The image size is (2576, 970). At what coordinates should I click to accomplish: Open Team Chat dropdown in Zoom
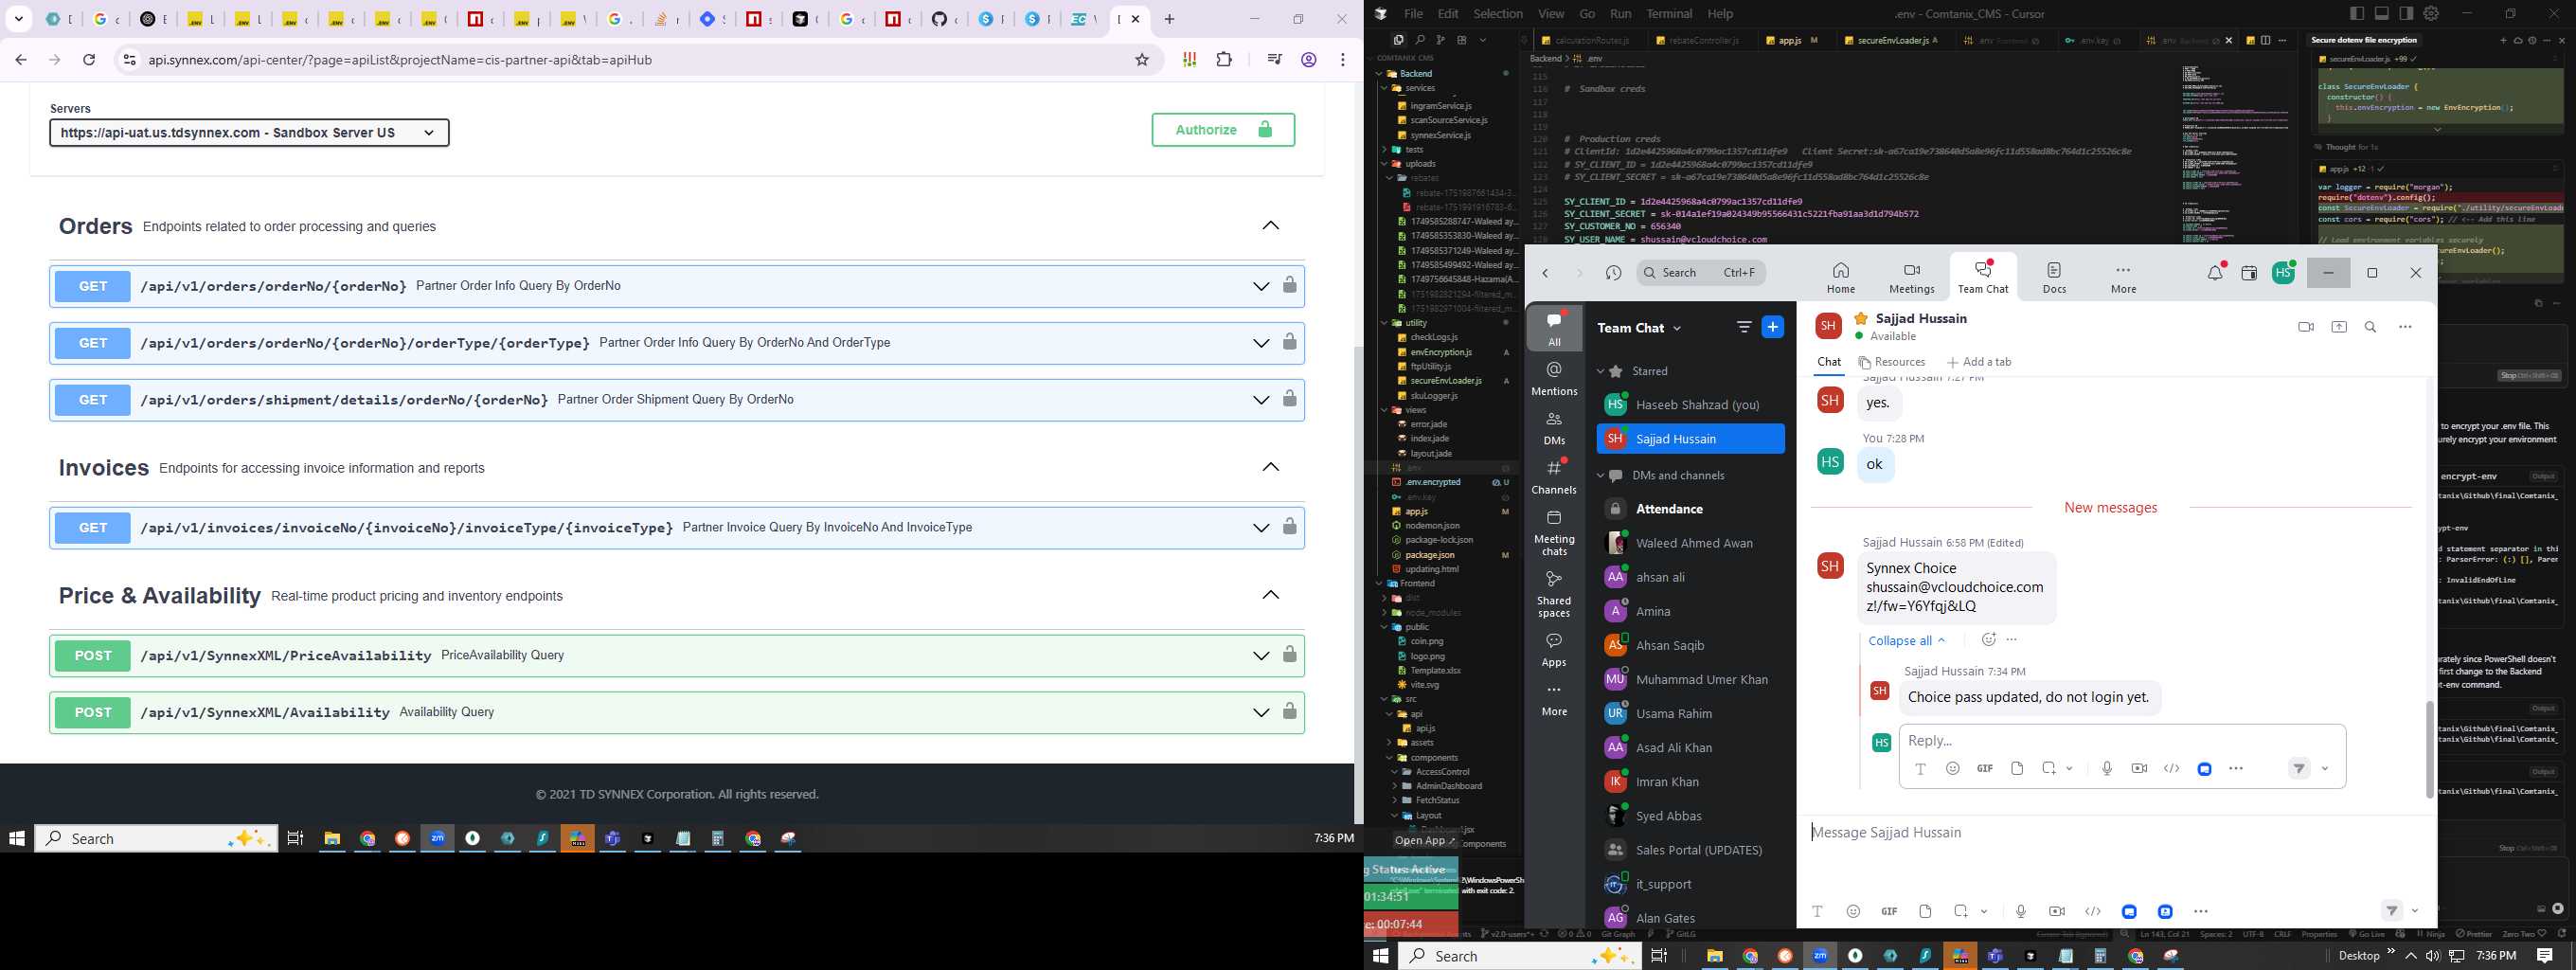(1639, 327)
